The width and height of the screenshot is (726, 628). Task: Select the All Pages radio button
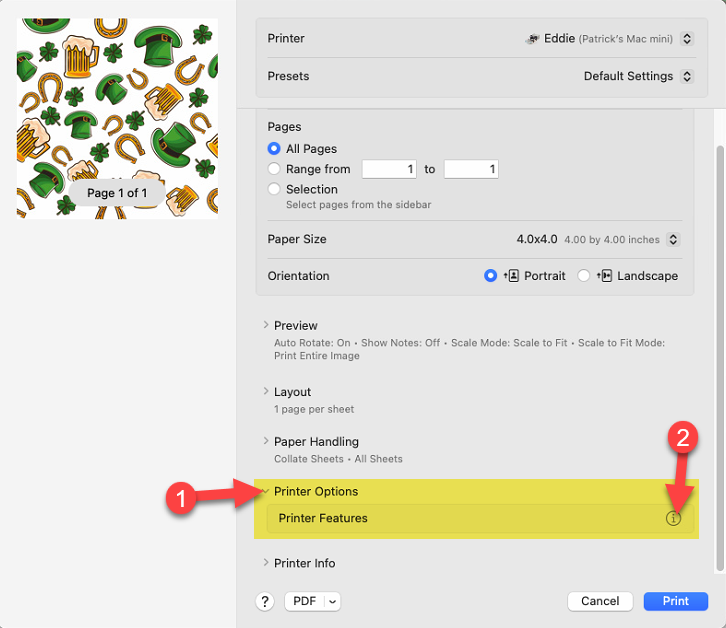(274, 149)
